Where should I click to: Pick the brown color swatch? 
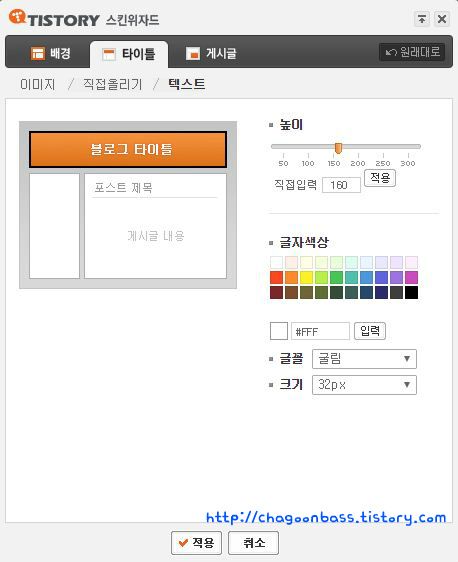tap(291, 292)
